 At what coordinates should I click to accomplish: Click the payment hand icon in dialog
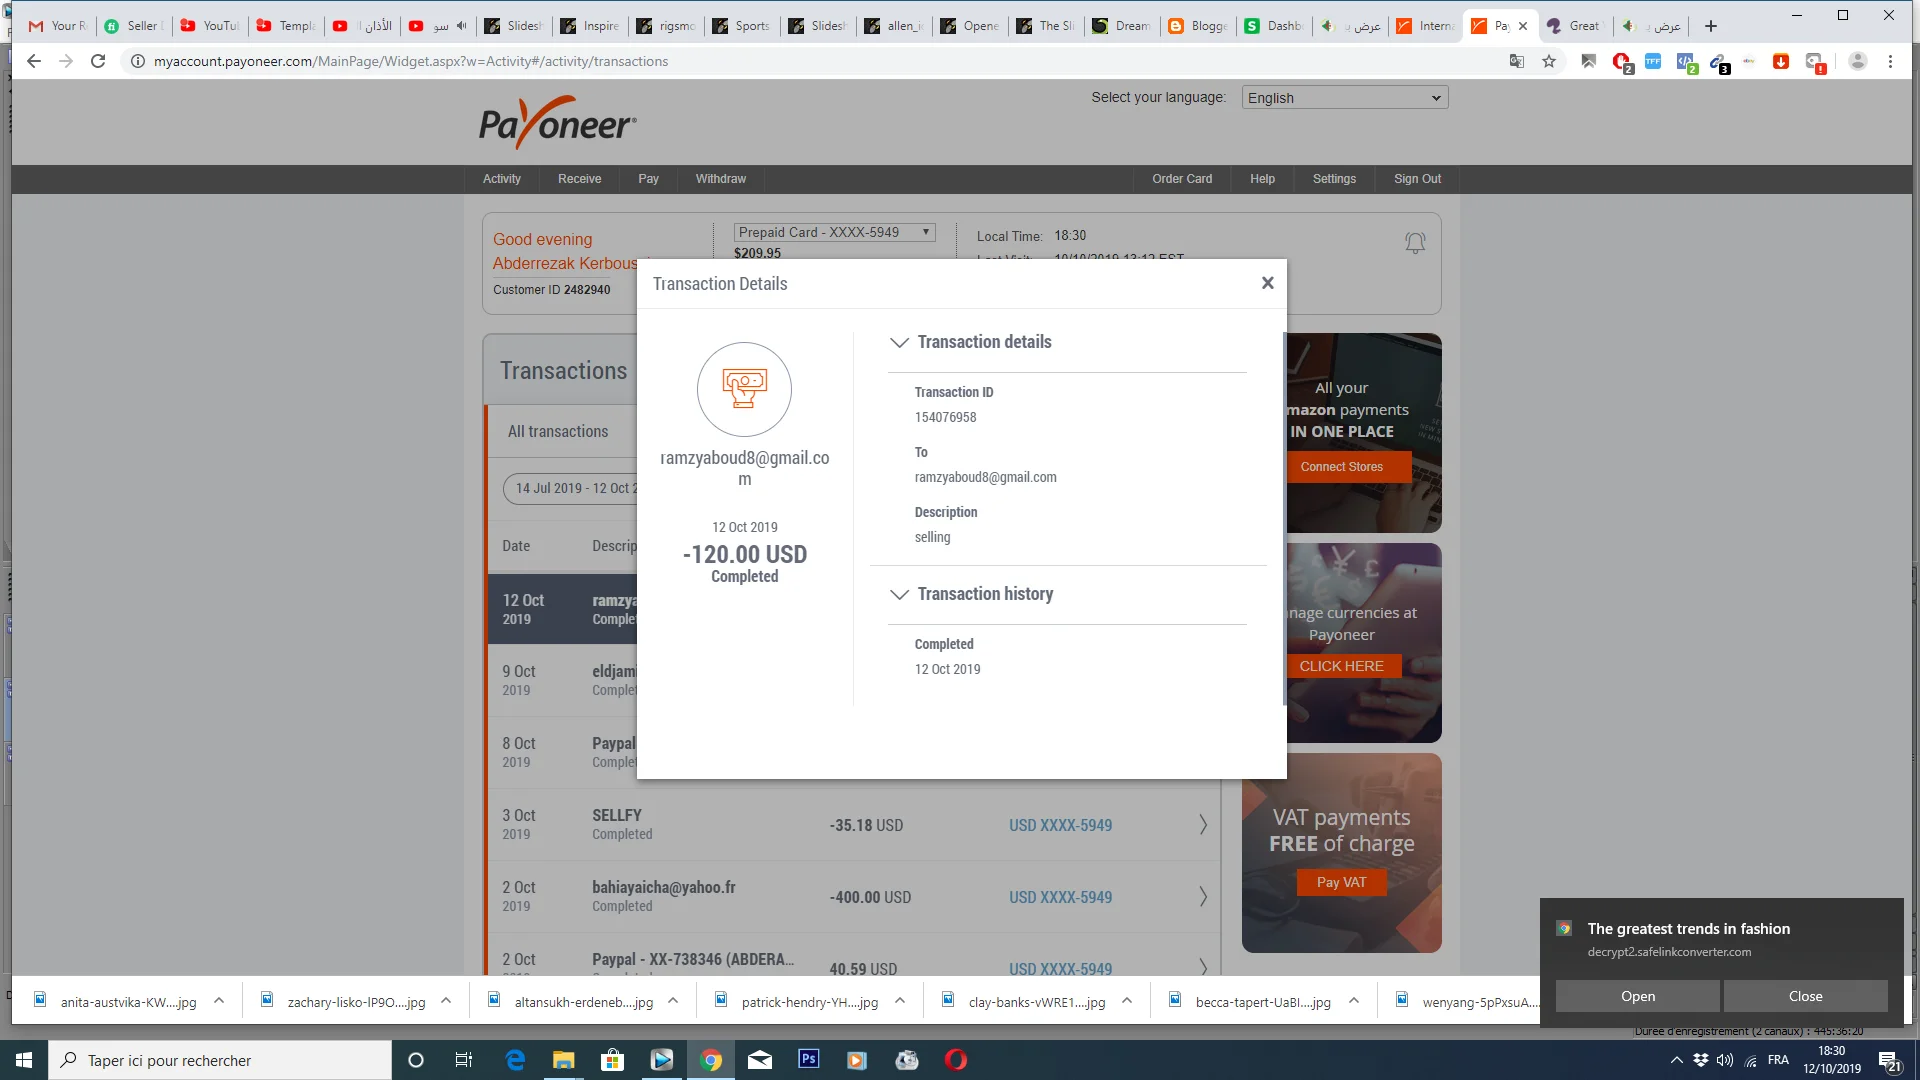(x=744, y=389)
